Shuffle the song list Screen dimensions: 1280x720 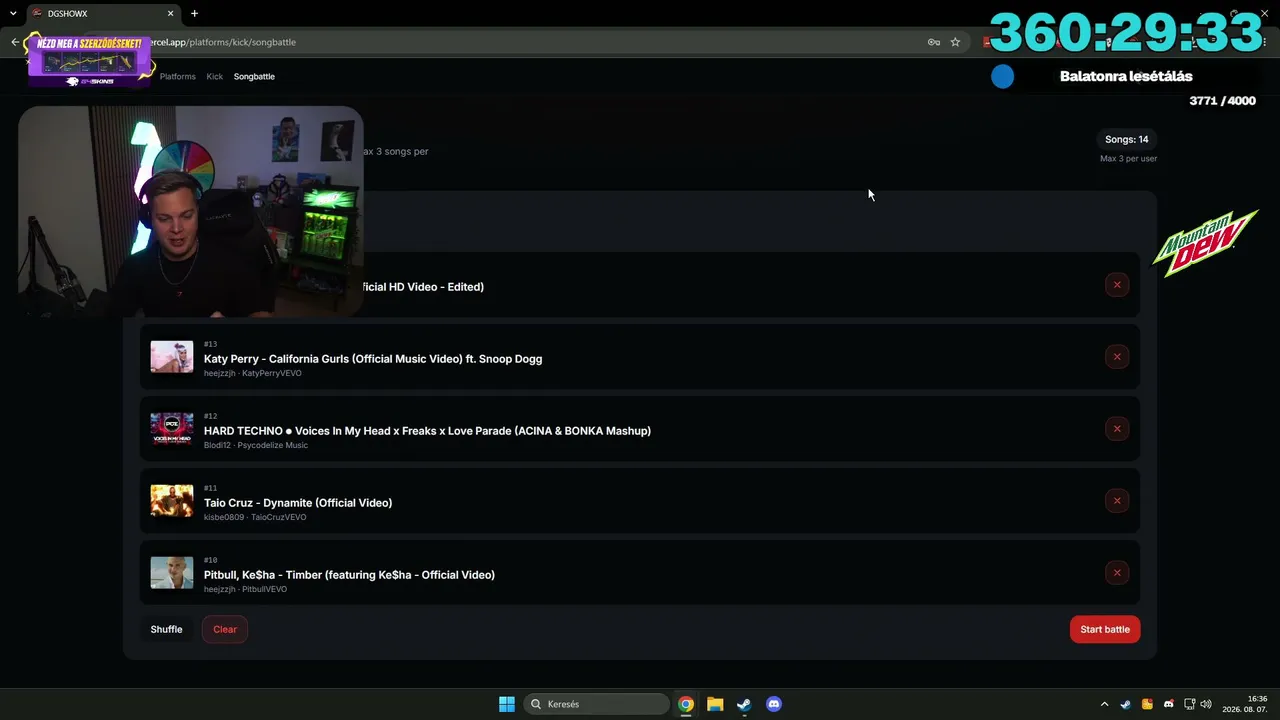(166, 629)
